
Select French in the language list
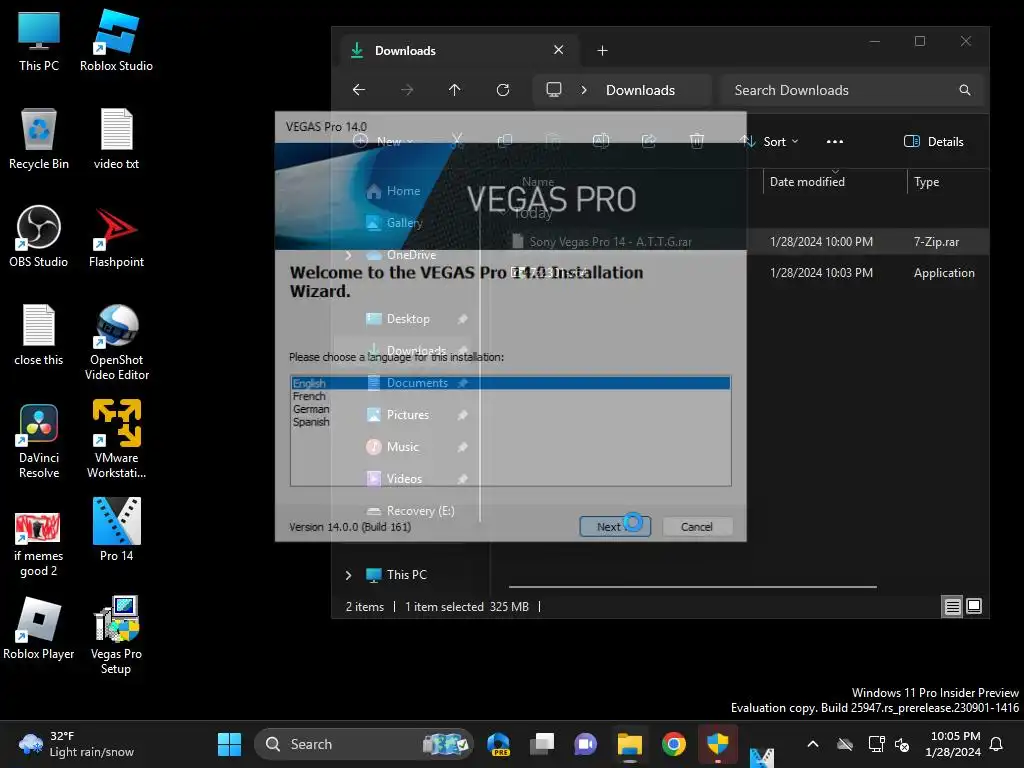coord(309,396)
